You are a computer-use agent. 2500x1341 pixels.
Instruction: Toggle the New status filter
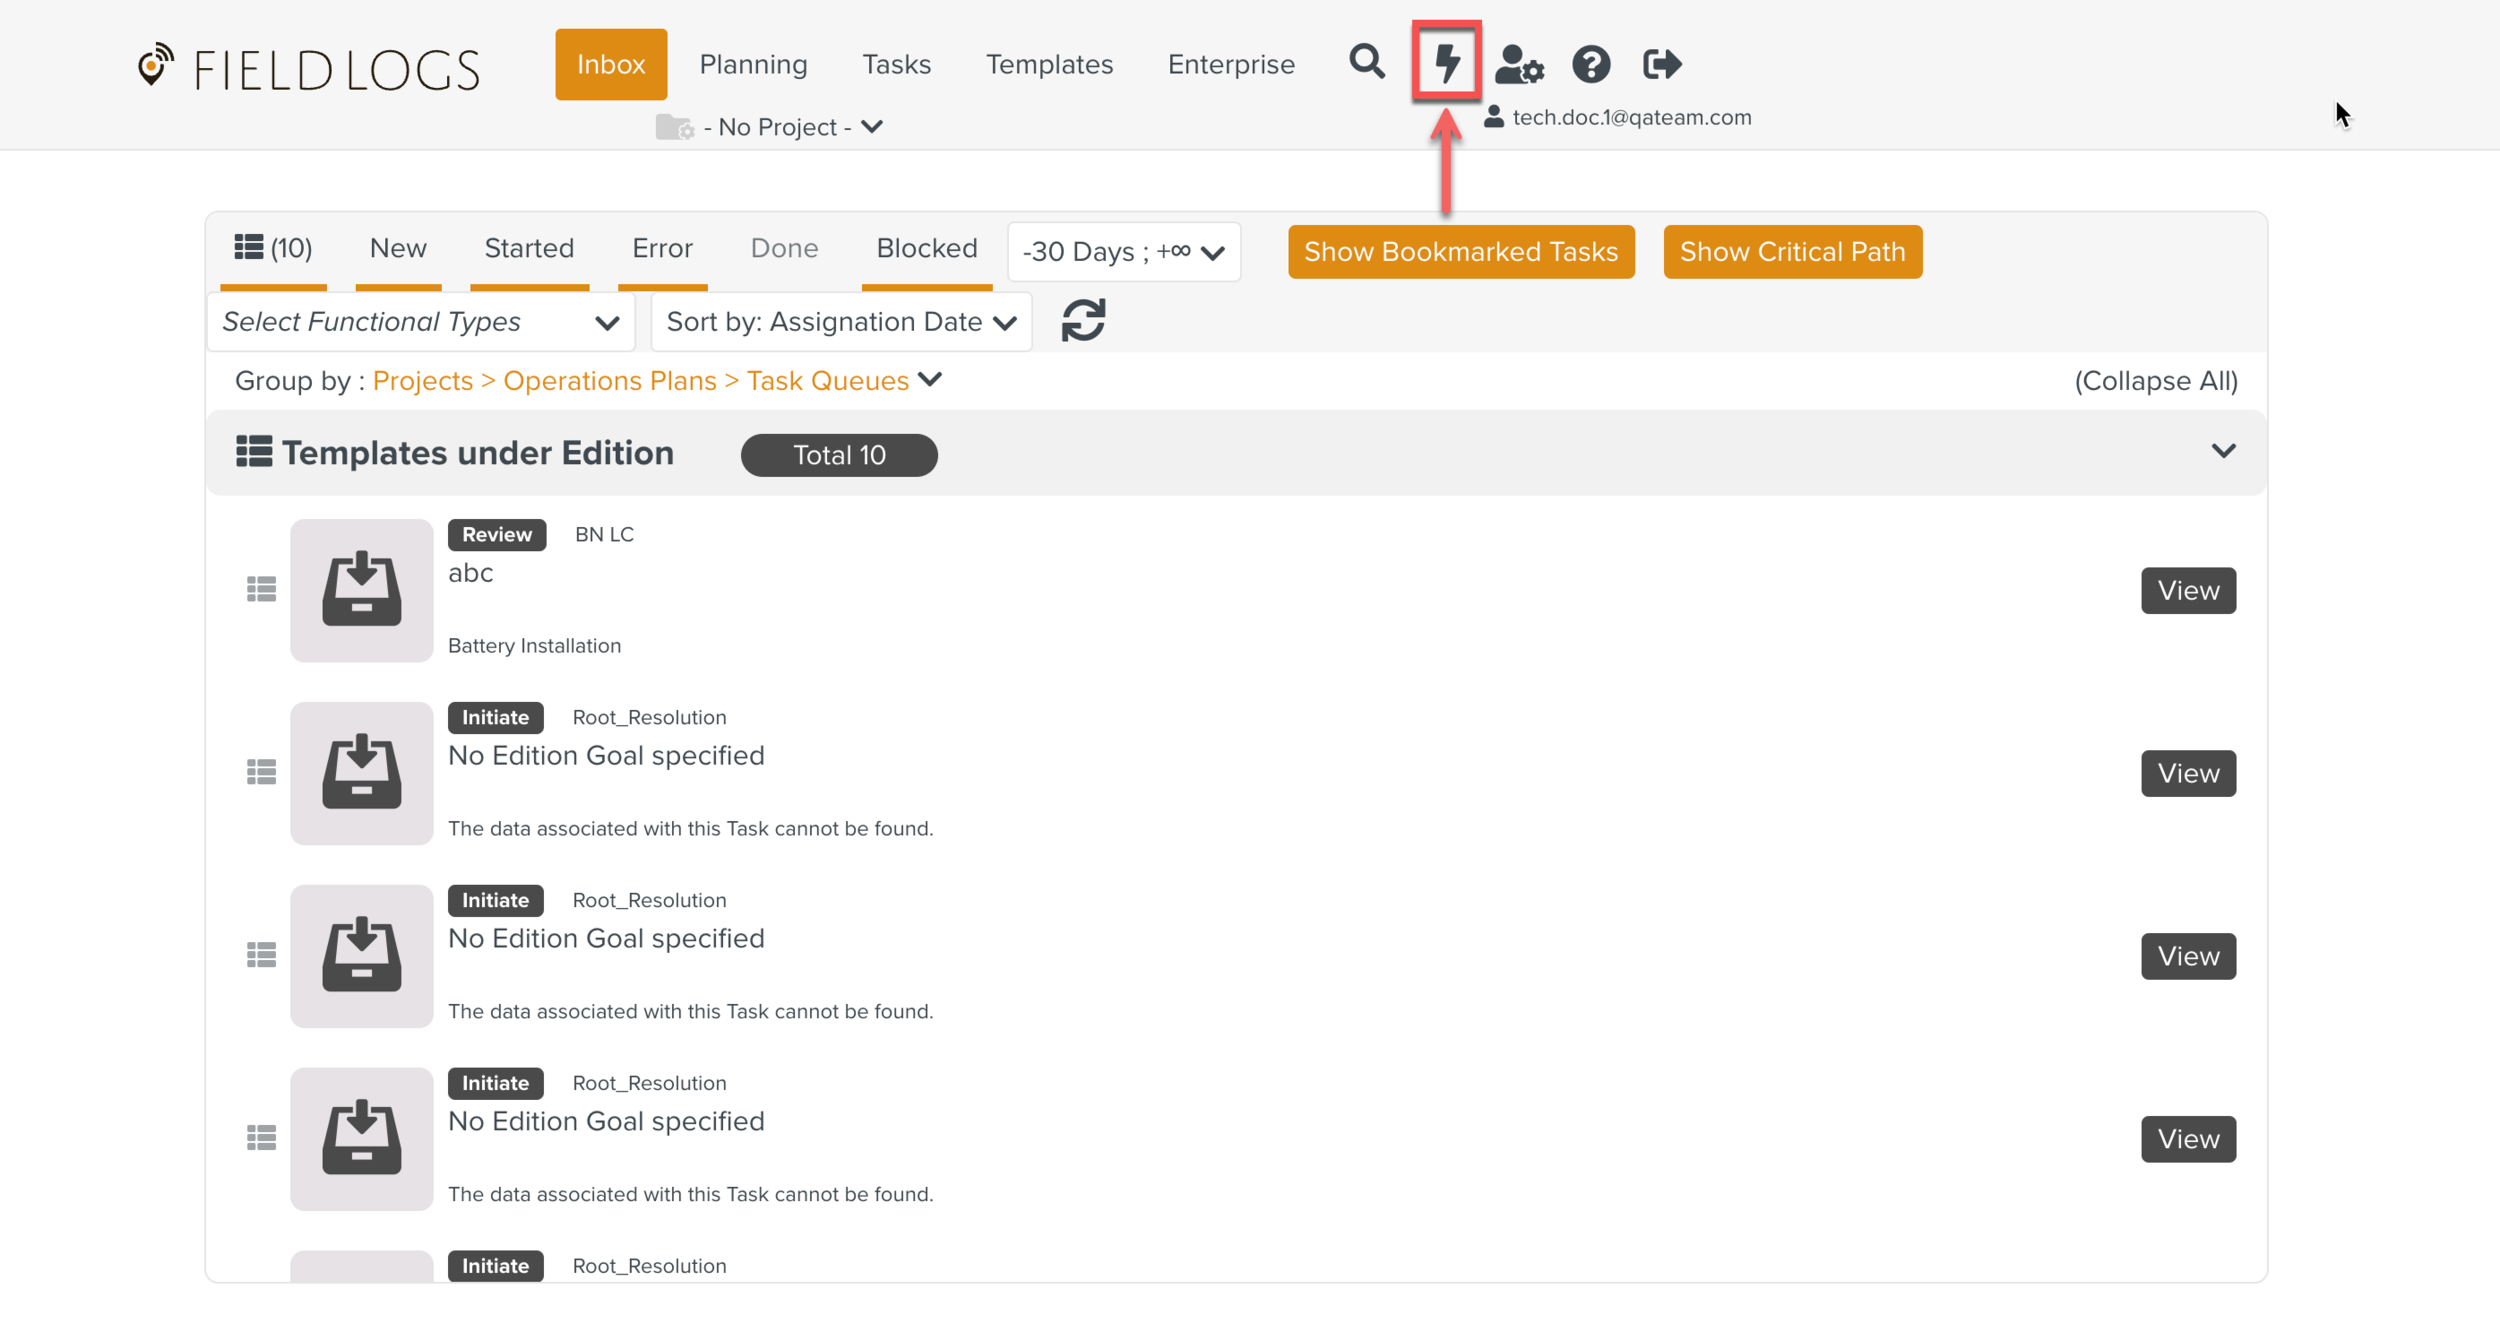[x=398, y=249]
